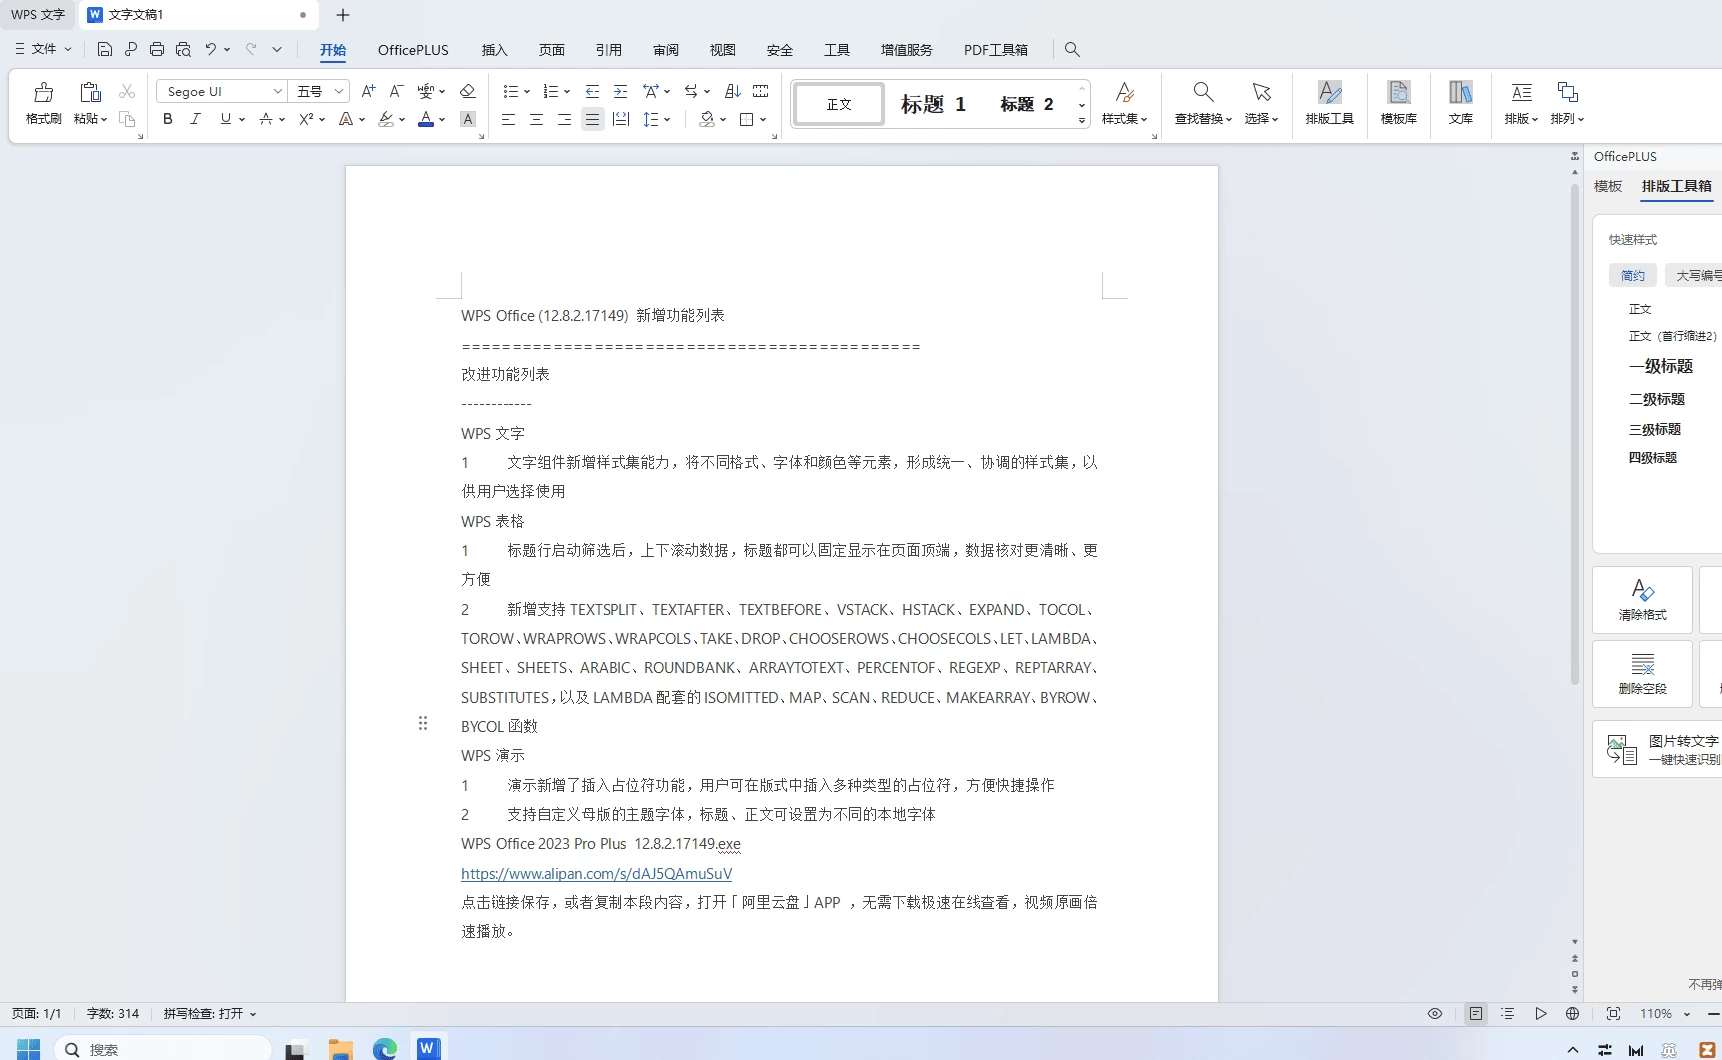Click the paragraph shading fill bucket
The height and width of the screenshot is (1060, 1722).
[707, 119]
